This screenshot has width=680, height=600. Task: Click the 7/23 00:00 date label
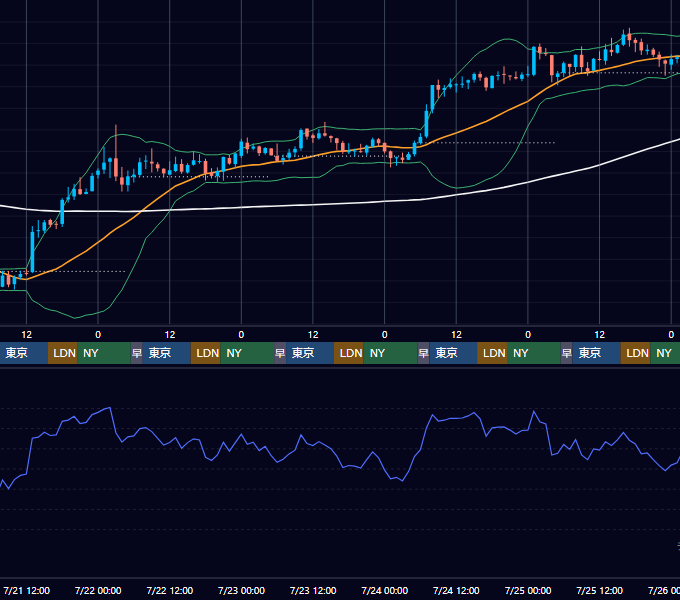click(241, 590)
